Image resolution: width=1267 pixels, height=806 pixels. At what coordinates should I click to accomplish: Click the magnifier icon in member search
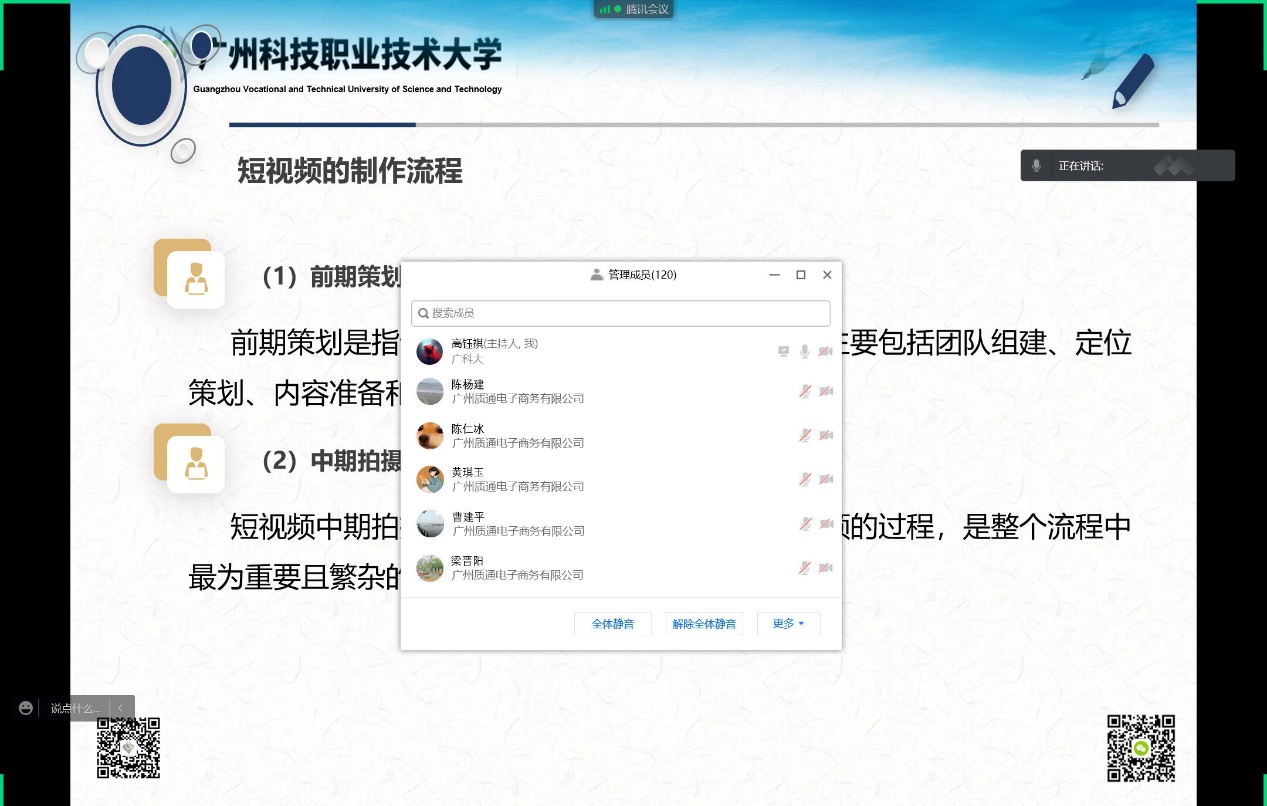pyautogui.click(x=424, y=313)
